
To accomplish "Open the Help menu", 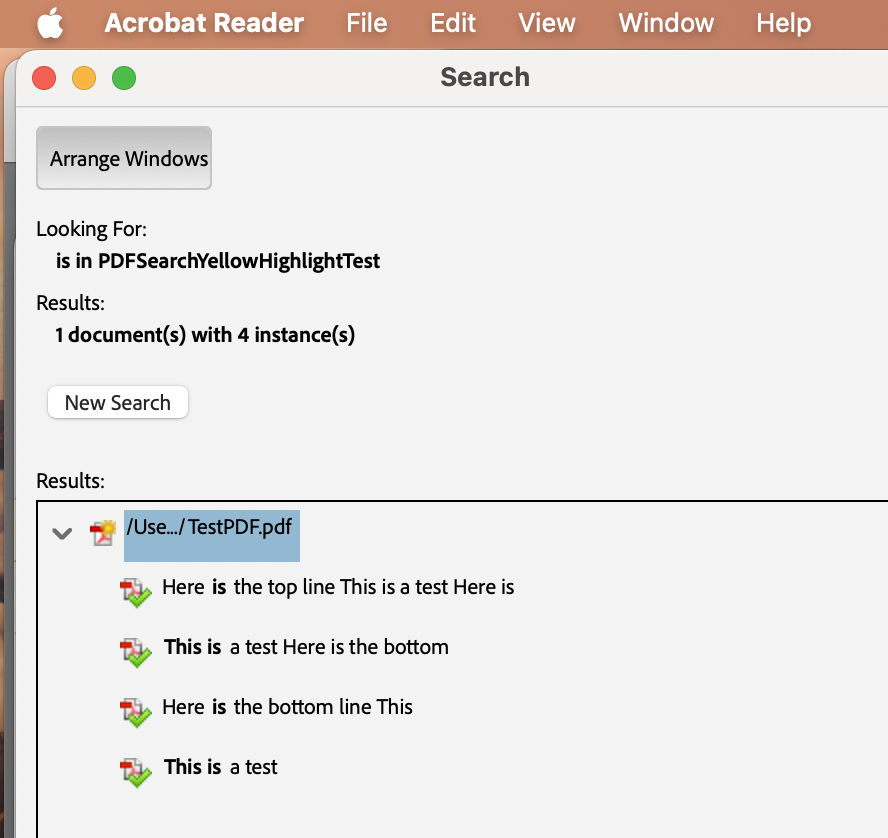I will point(784,23).
